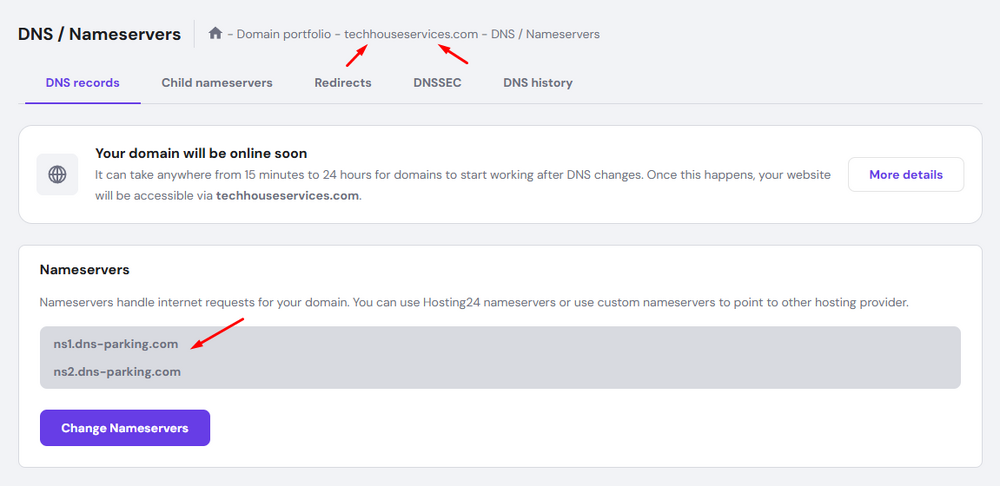Click the nameservers description about Hosting24

[473, 302]
